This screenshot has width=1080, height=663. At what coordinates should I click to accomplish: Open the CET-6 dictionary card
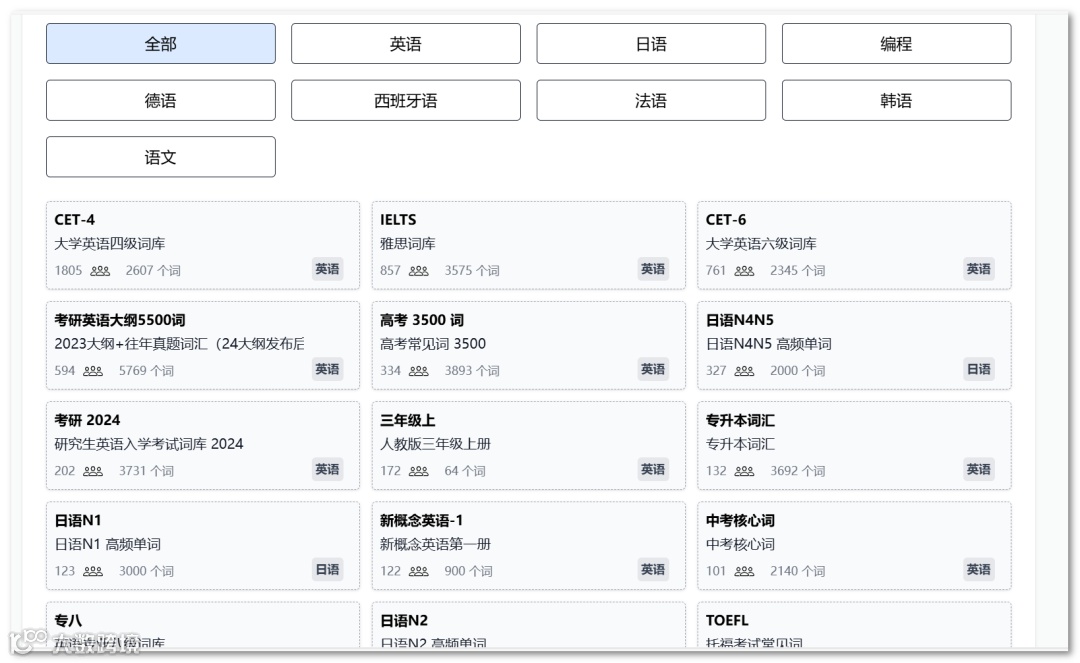pyautogui.click(x=854, y=245)
